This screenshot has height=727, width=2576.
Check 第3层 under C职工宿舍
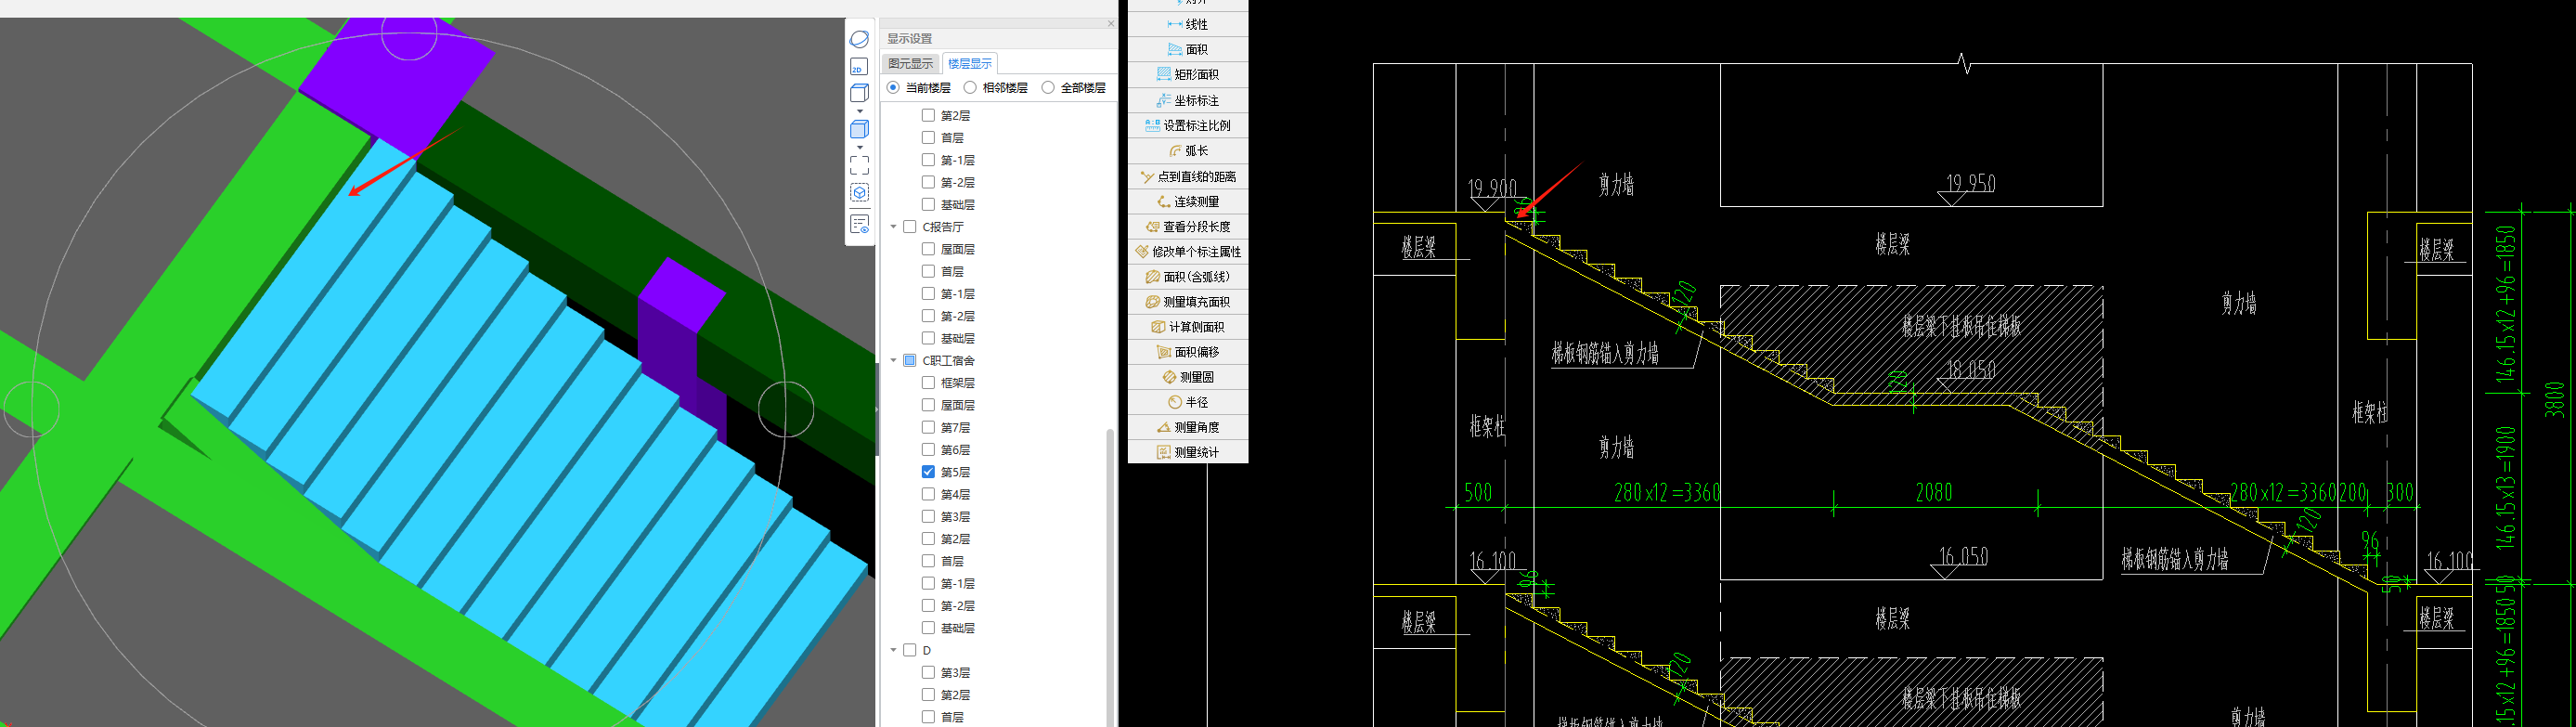pyautogui.click(x=928, y=517)
